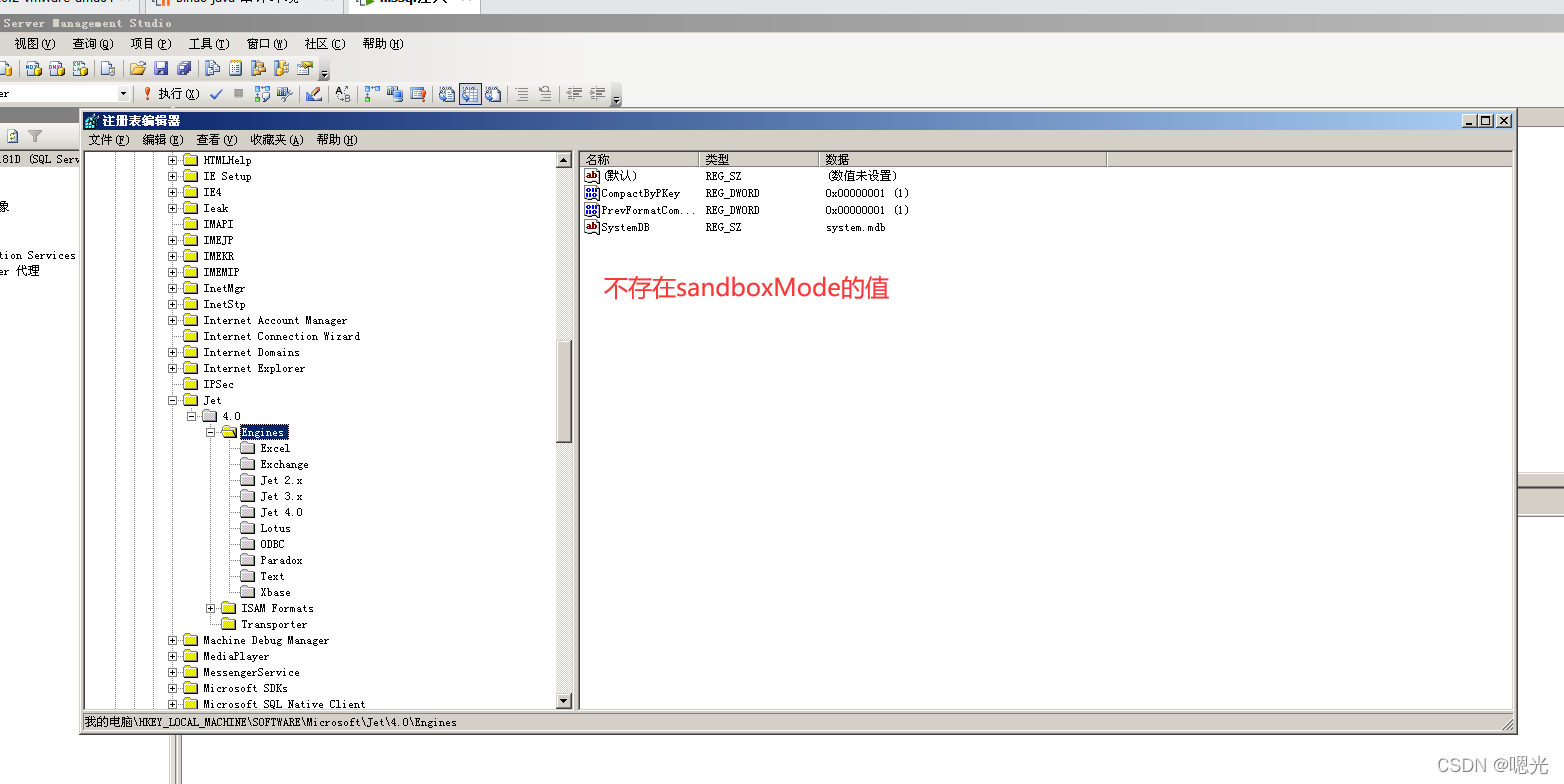This screenshot has height=784, width=1564.
Task: Click the Parse checkmark icon
Action: 216,94
